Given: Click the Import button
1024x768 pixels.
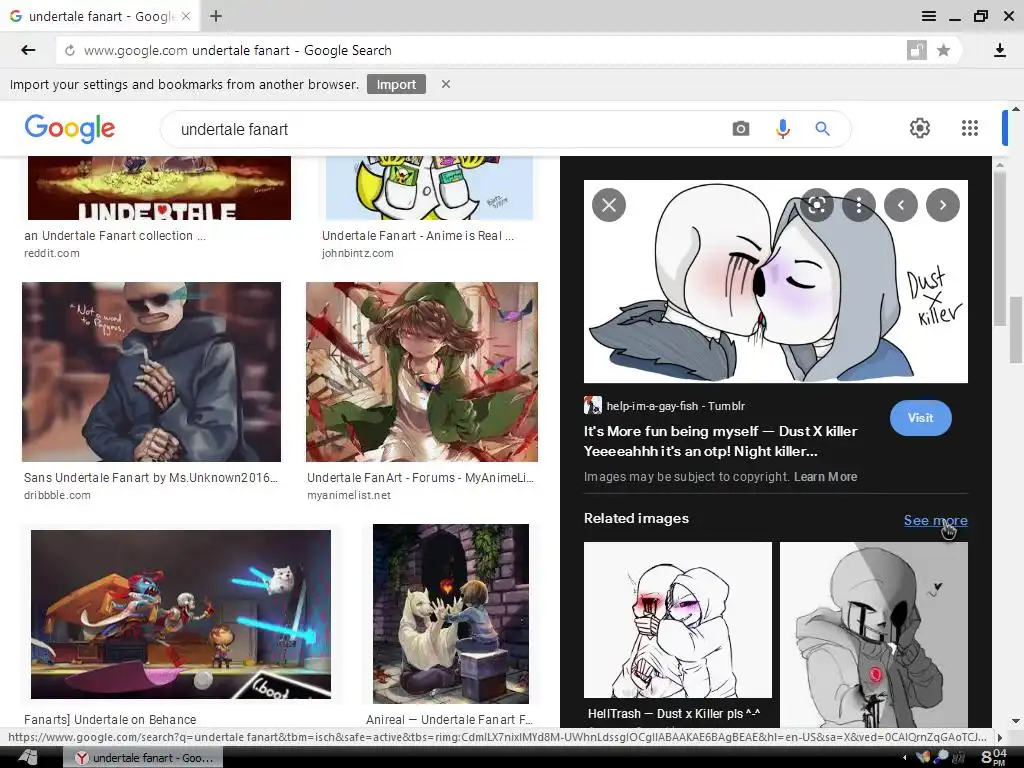Looking at the screenshot, I should [396, 84].
